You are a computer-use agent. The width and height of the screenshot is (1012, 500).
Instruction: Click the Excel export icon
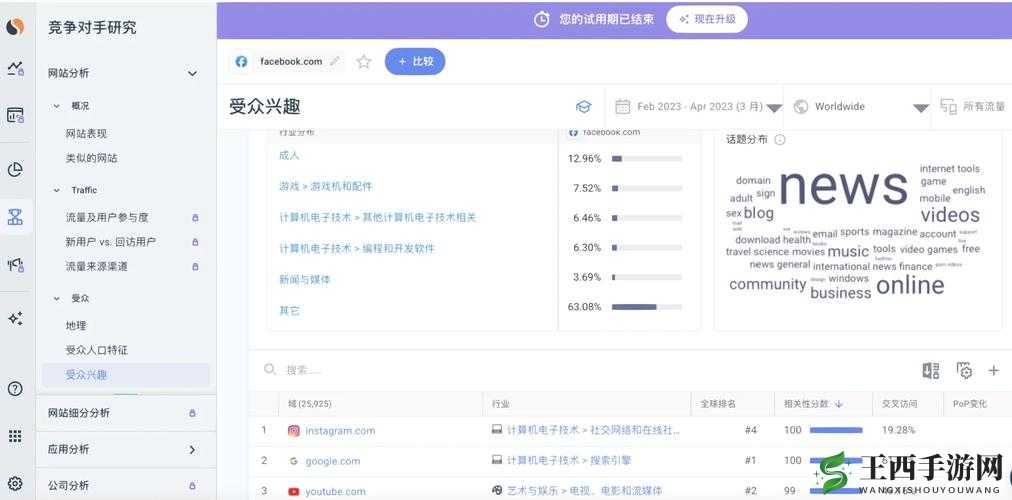(931, 370)
